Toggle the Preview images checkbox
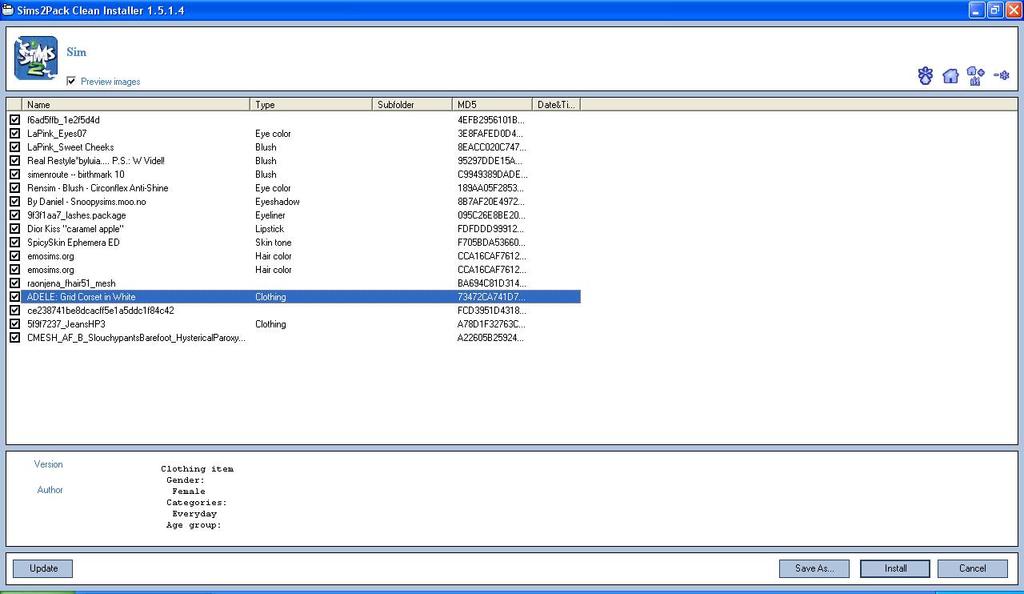This screenshot has height=594, width=1024. coord(71,82)
